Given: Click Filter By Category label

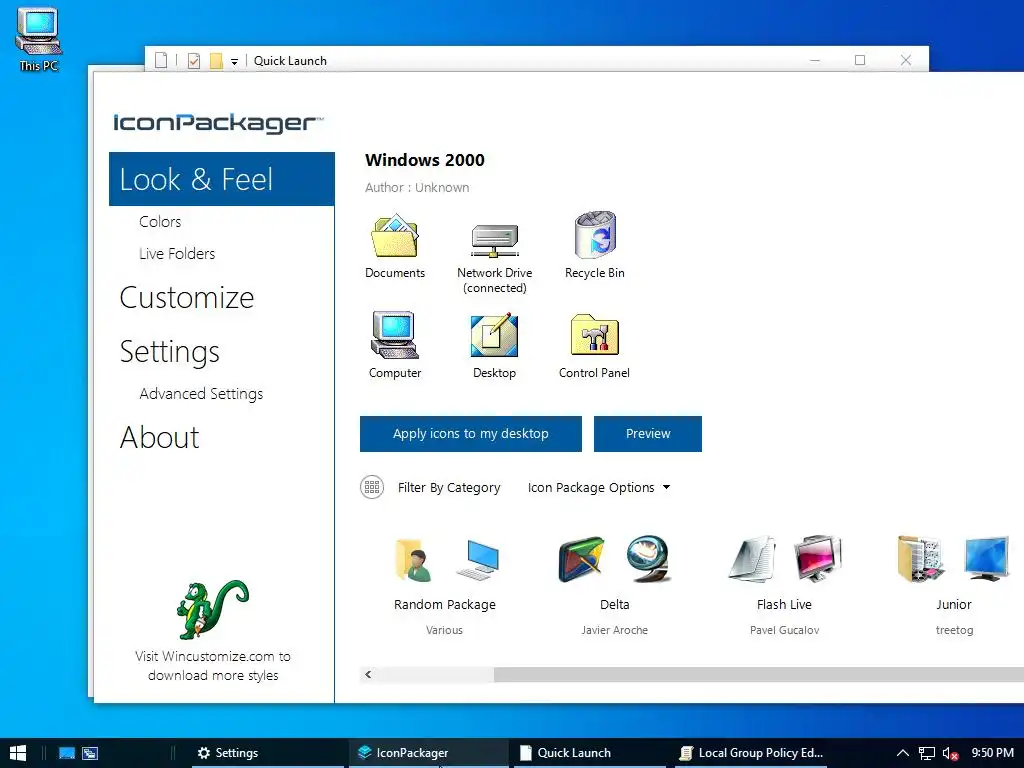Looking at the screenshot, I should point(449,487).
